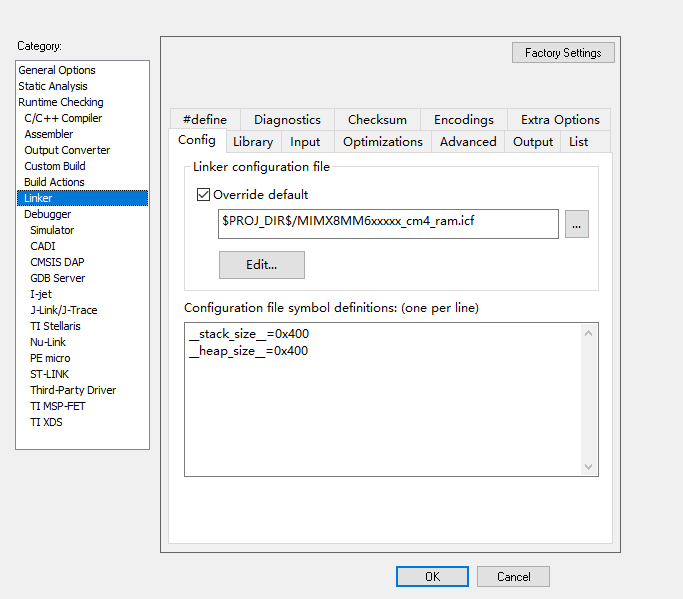Select the Checksum tab
Viewport: 683px width, 599px height.
pos(377,120)
